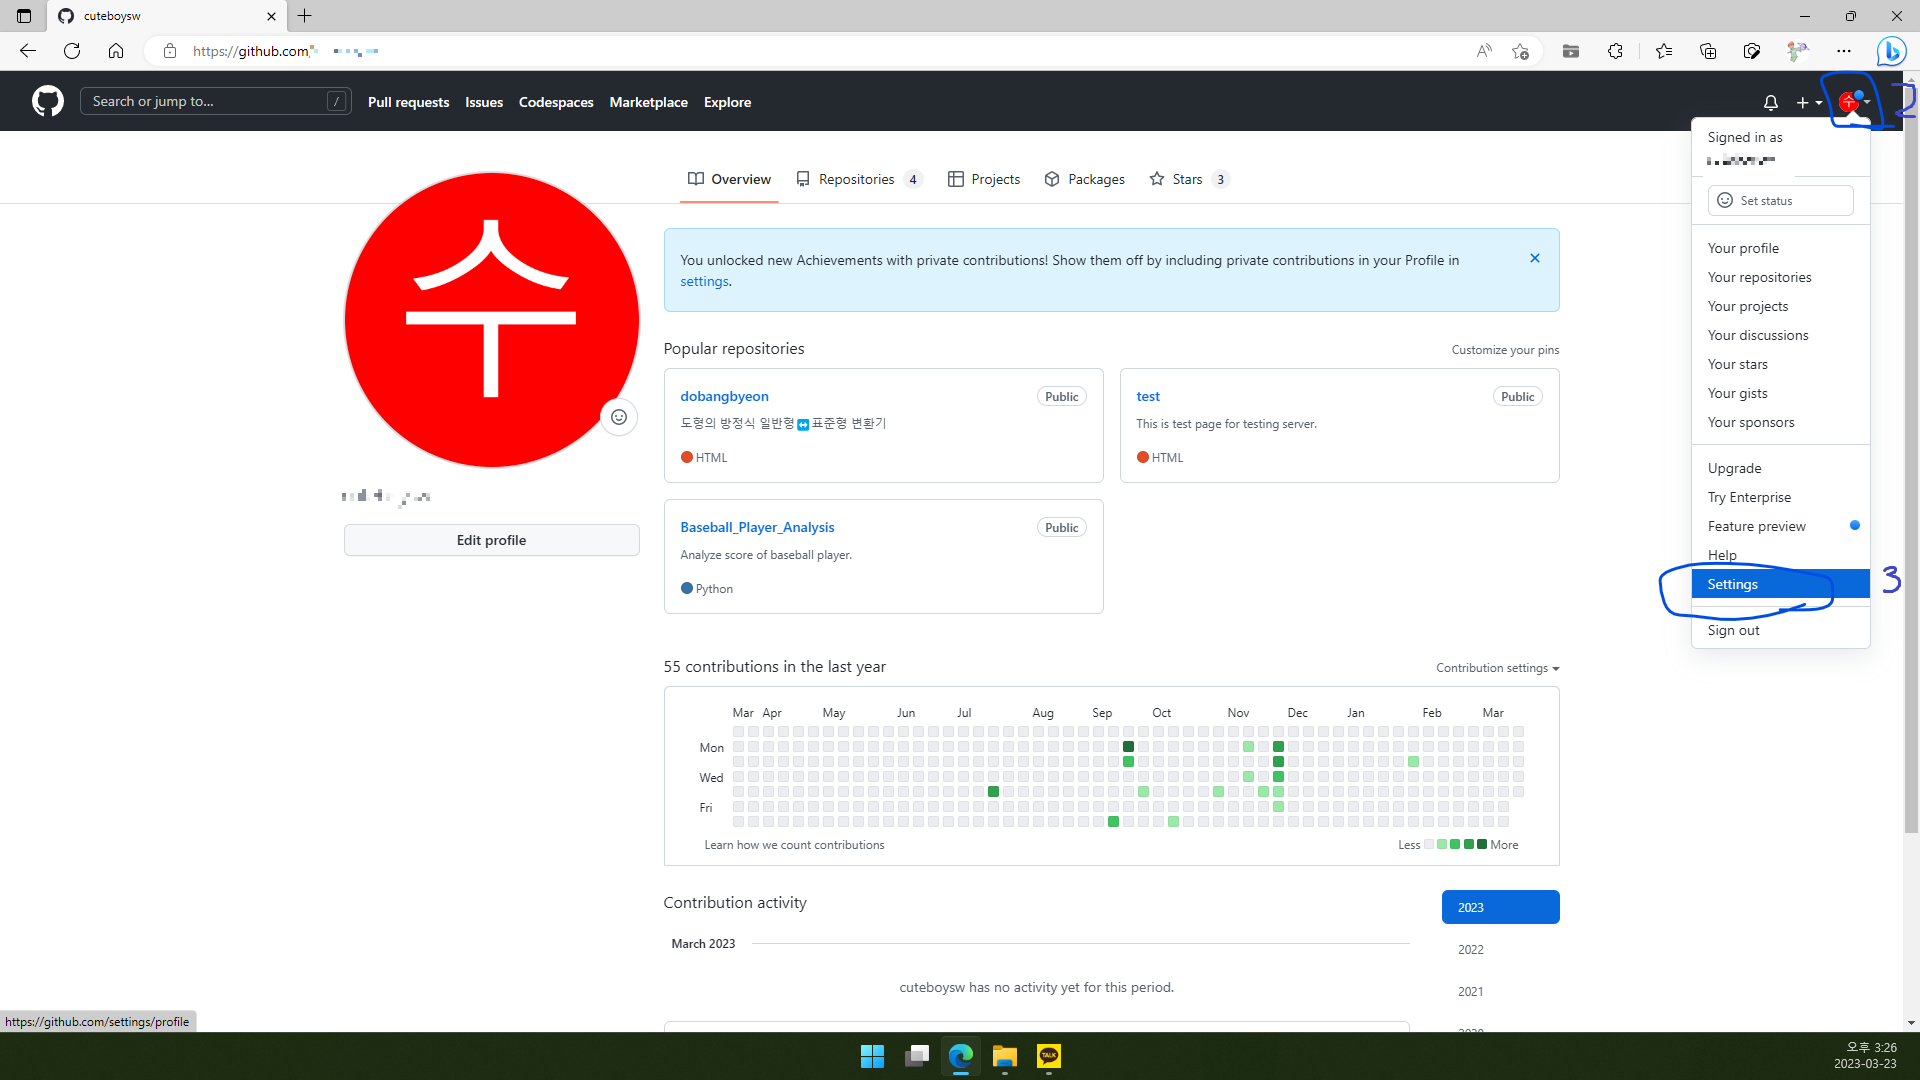Image resolution: width=1920 pixels, height=1080 pixels.
Task: Dismiss the achievements notice with X
Action: (x=1535, y=258)
